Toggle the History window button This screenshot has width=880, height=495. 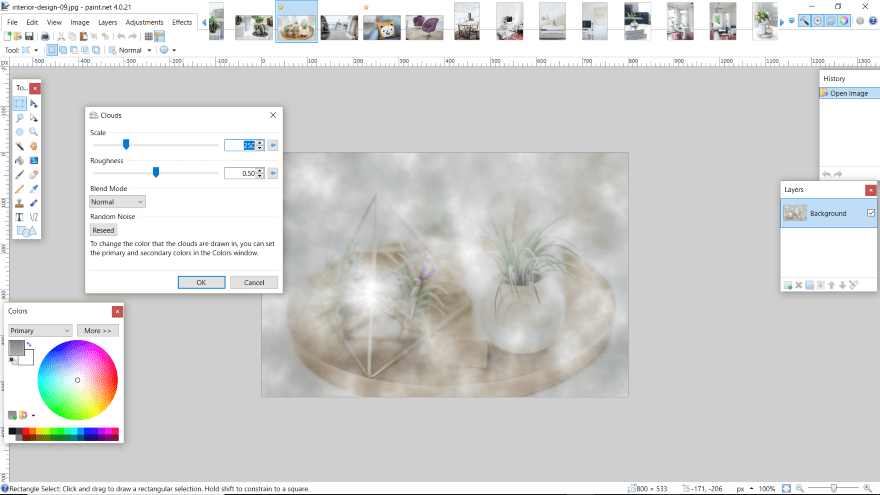[x=818, y=21]
